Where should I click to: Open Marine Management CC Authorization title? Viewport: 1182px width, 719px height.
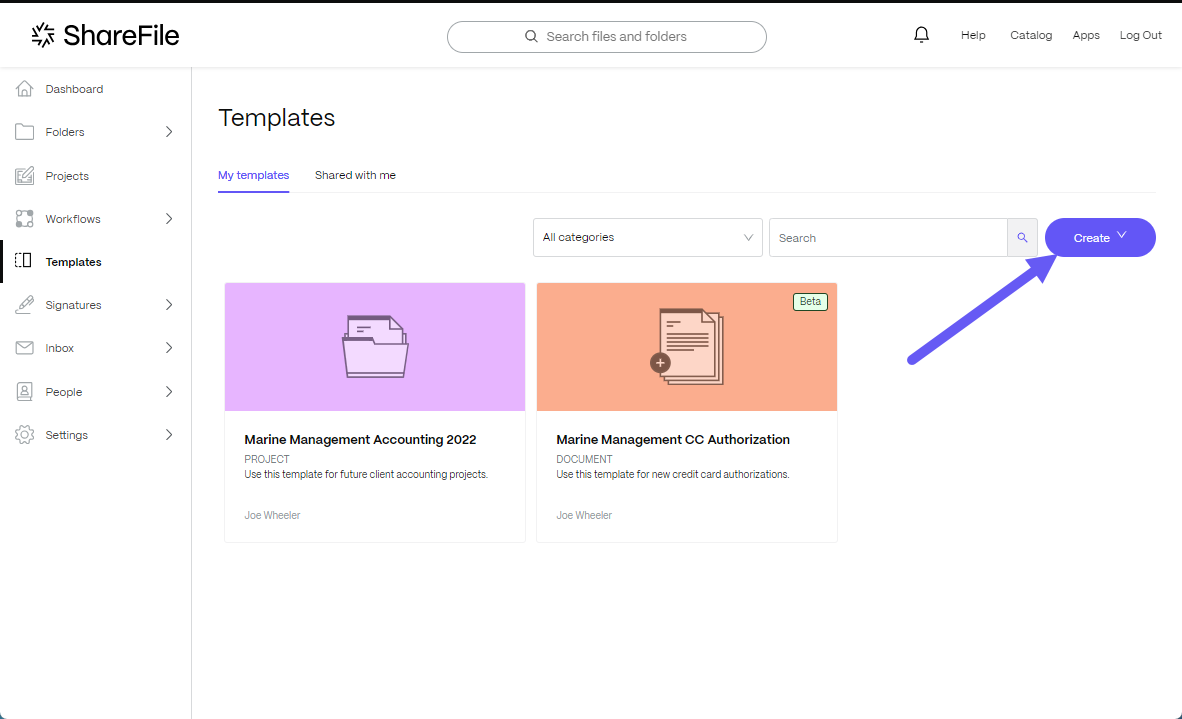pos(673,439)
